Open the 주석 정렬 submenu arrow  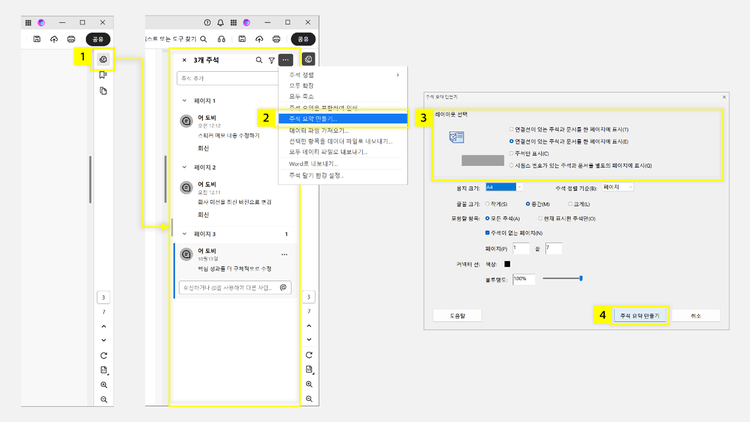point(397,75)
